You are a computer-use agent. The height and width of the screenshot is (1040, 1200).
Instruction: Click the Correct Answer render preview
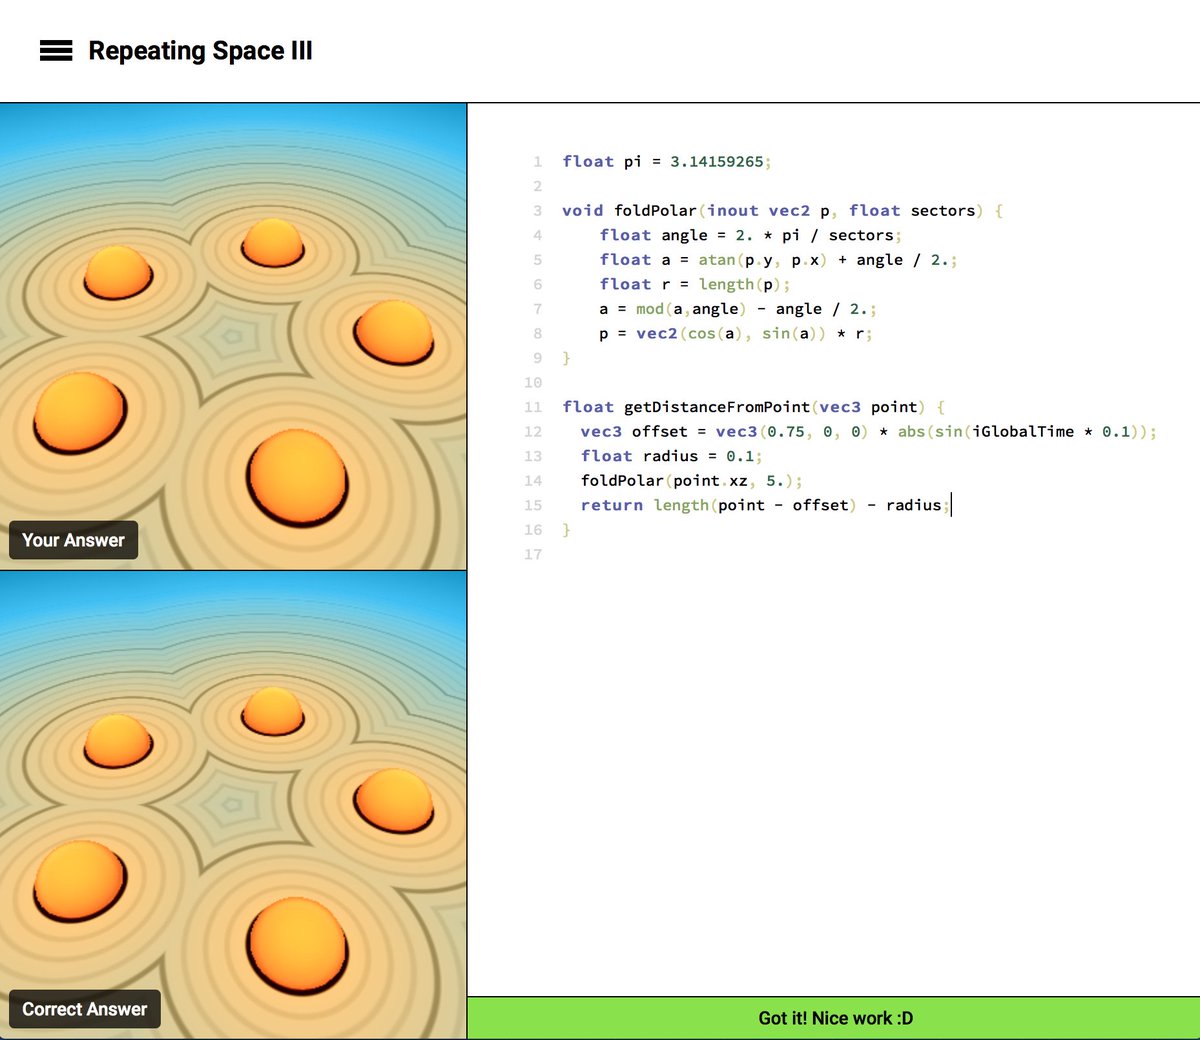233,805
